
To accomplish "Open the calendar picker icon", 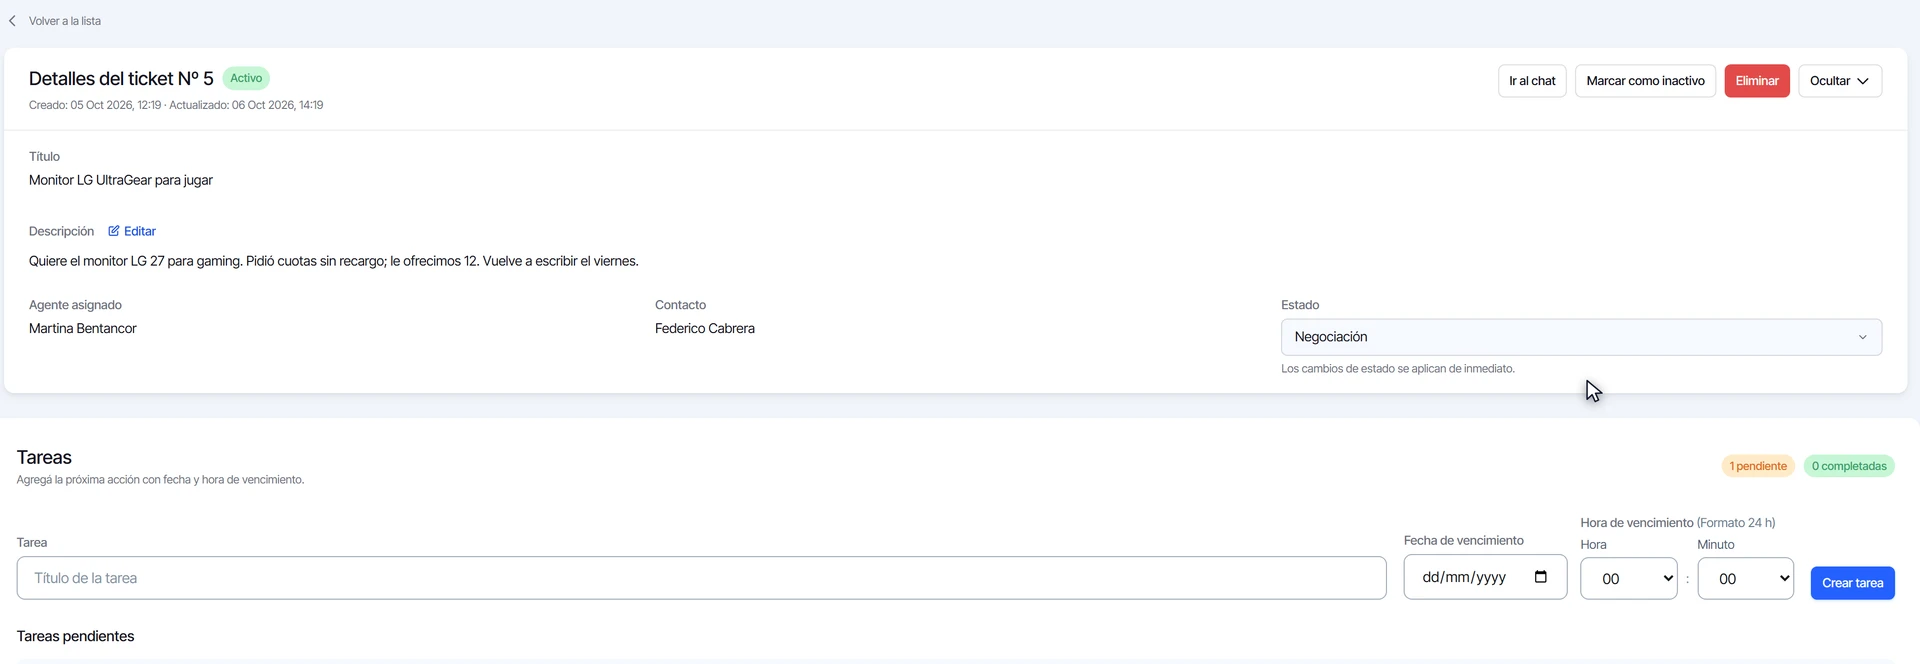I will [x=1540, y=577].
